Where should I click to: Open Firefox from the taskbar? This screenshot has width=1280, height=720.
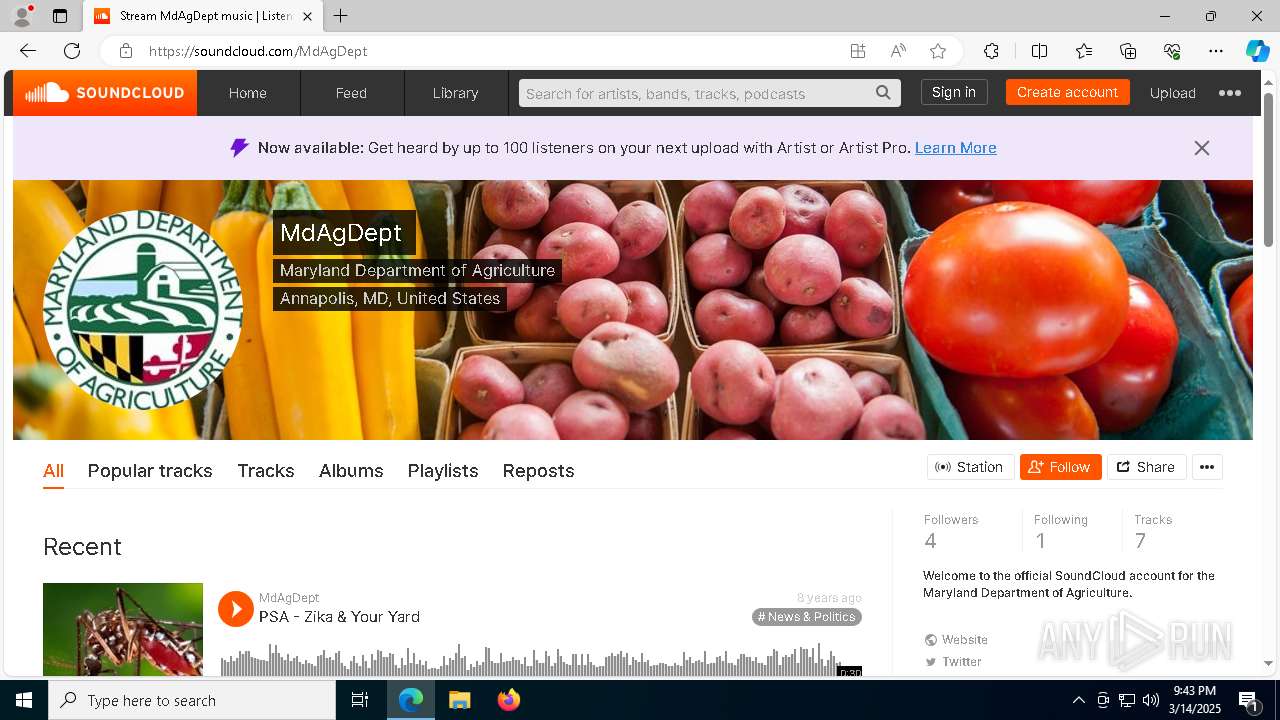pos(508,700)
